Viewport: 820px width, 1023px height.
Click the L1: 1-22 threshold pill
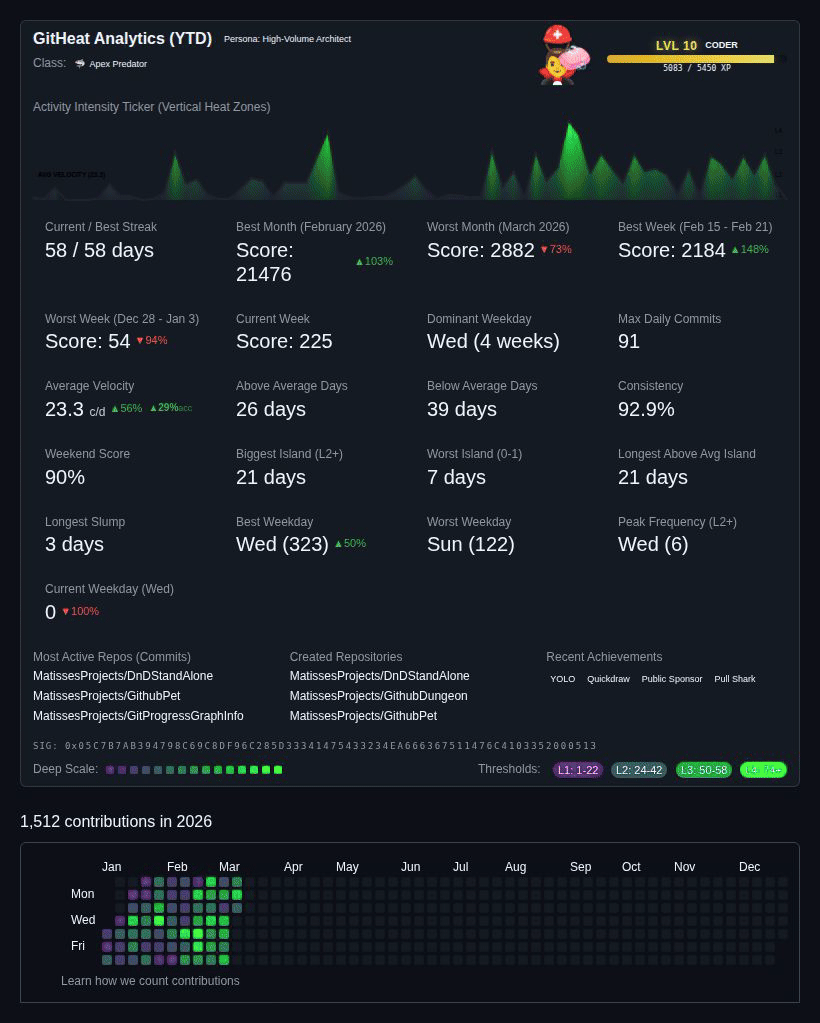[x=578, y=770]
